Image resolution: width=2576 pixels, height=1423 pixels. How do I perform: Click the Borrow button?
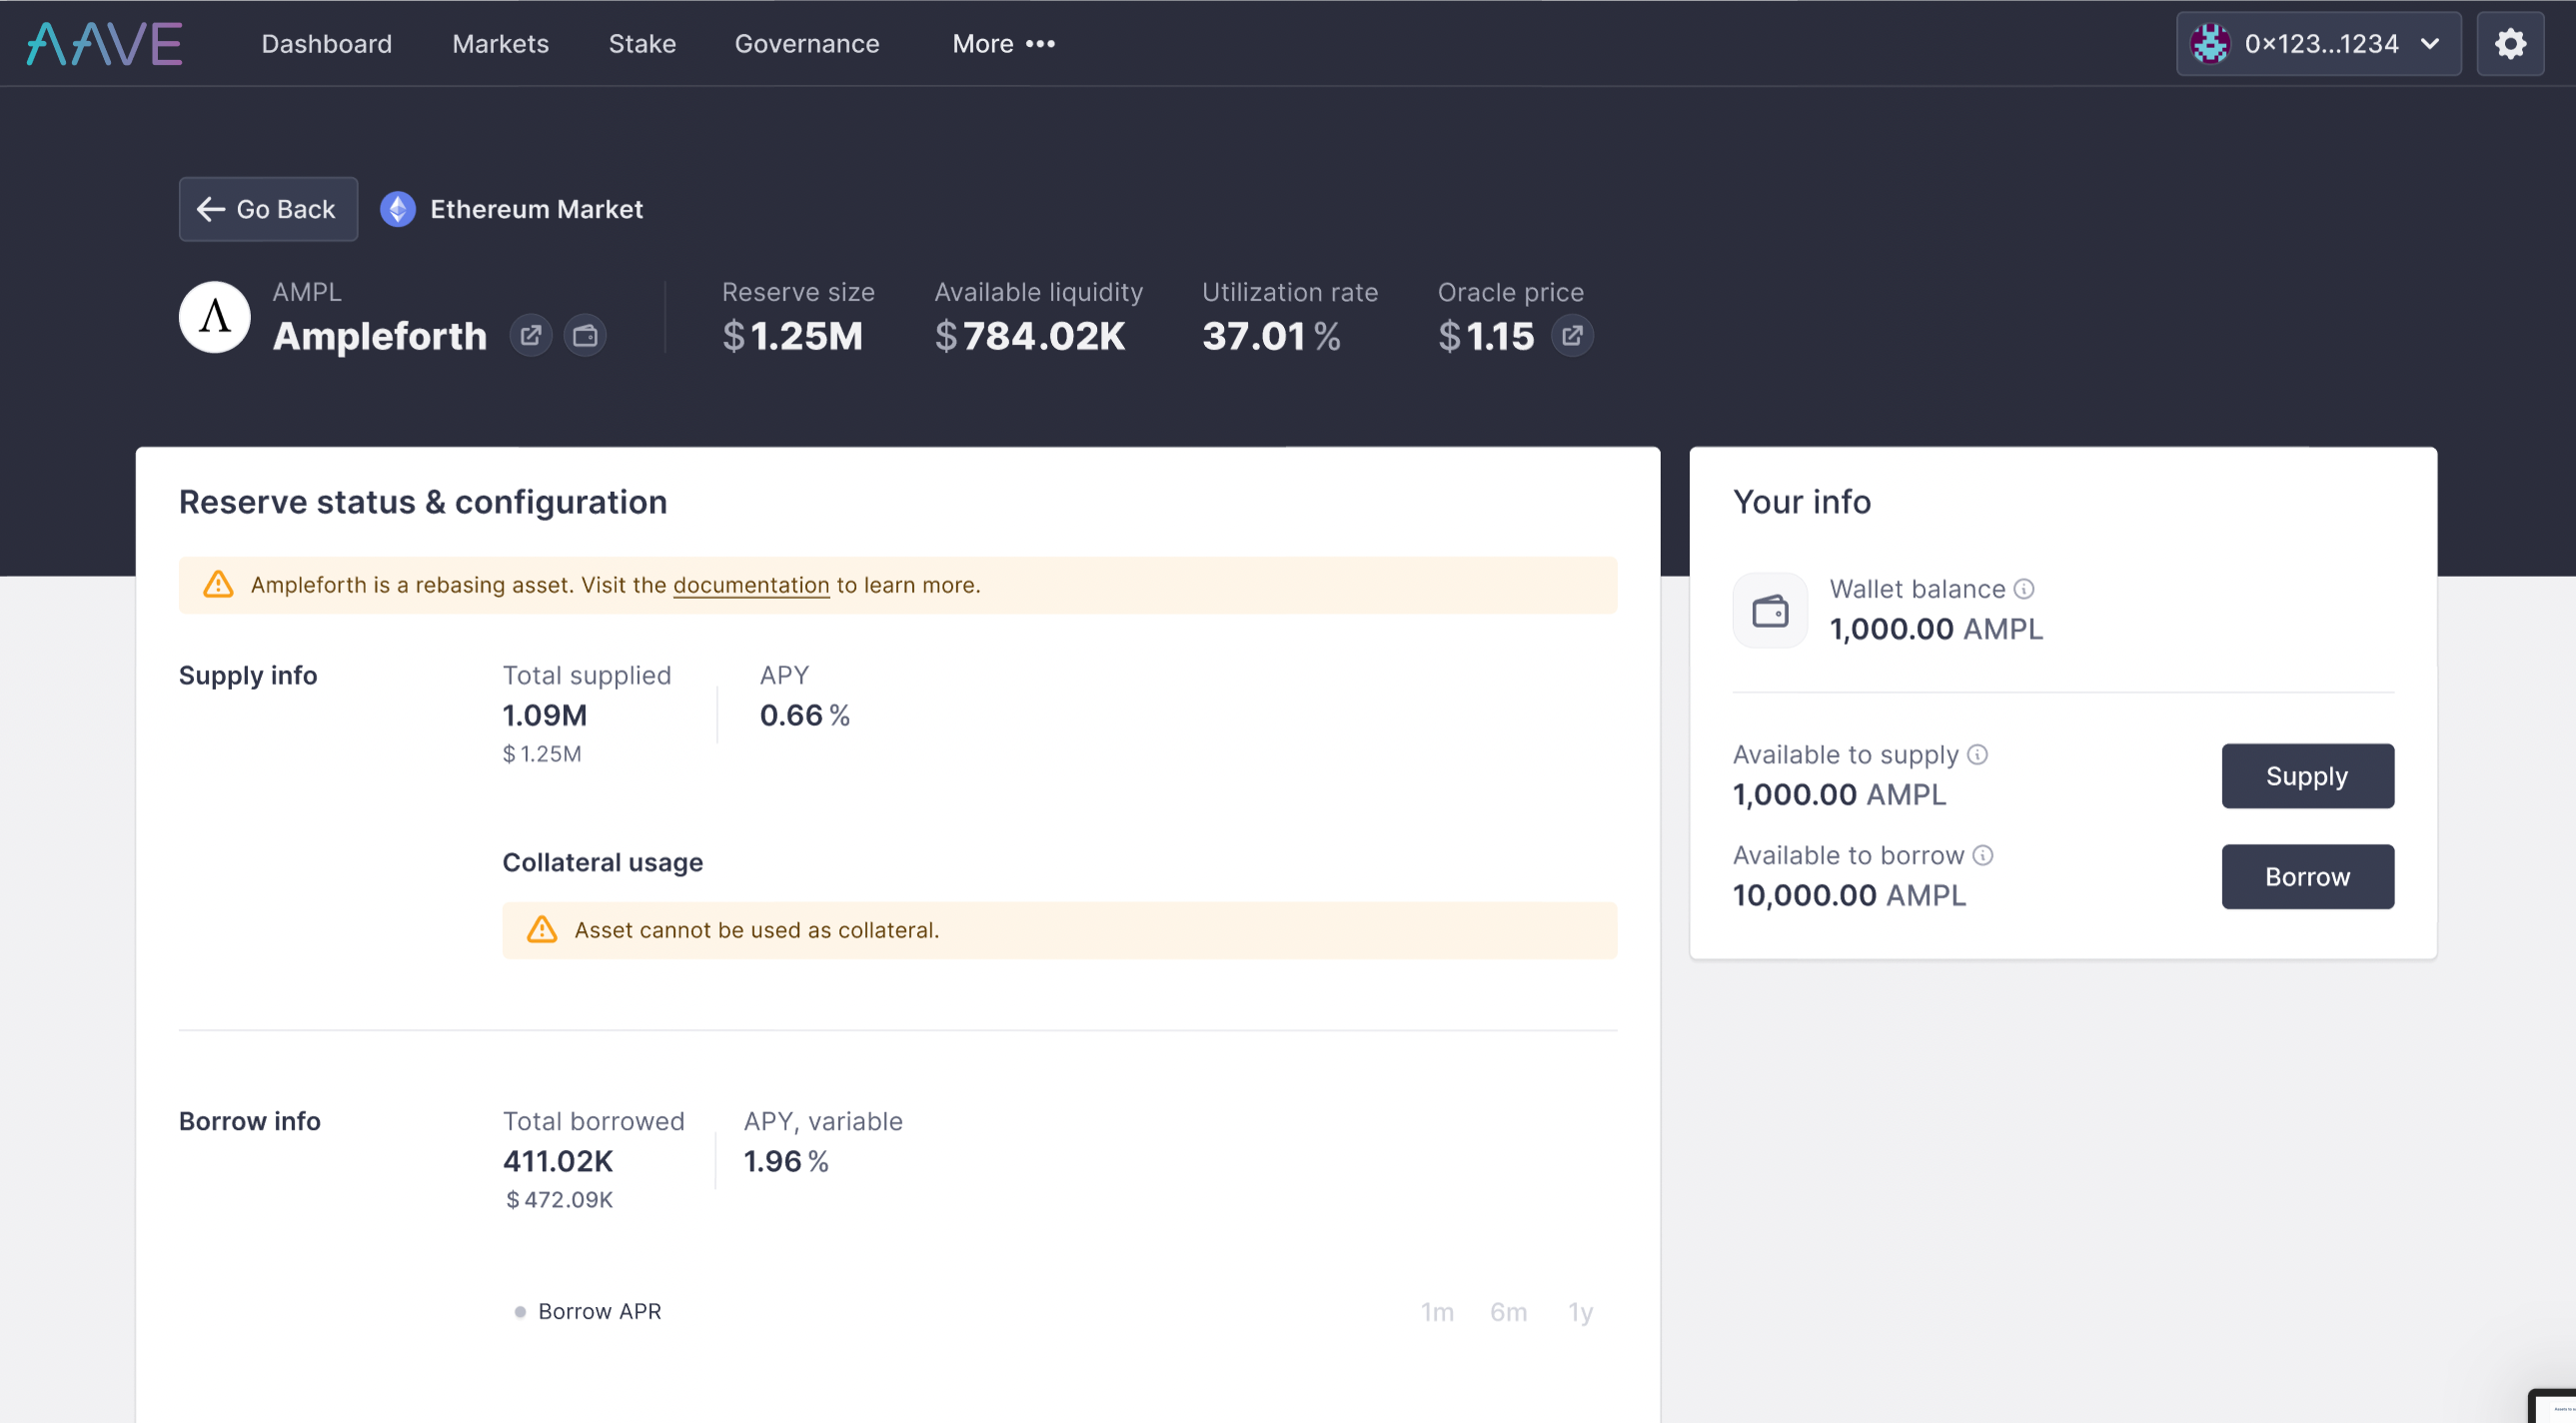click(x=2307, y=876)
